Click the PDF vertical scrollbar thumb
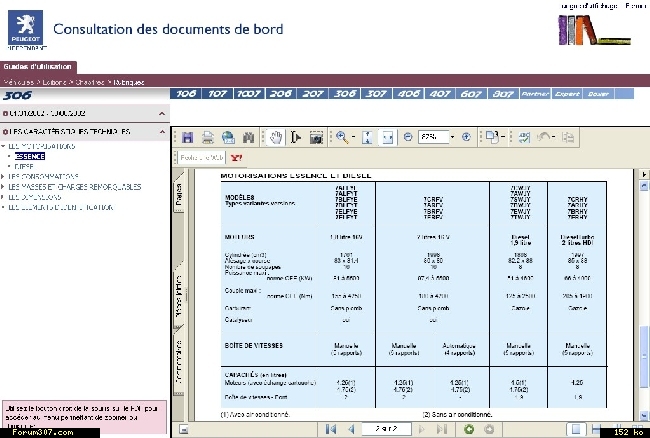This screenshot has width=650, height=438. (x=644, y=356)
